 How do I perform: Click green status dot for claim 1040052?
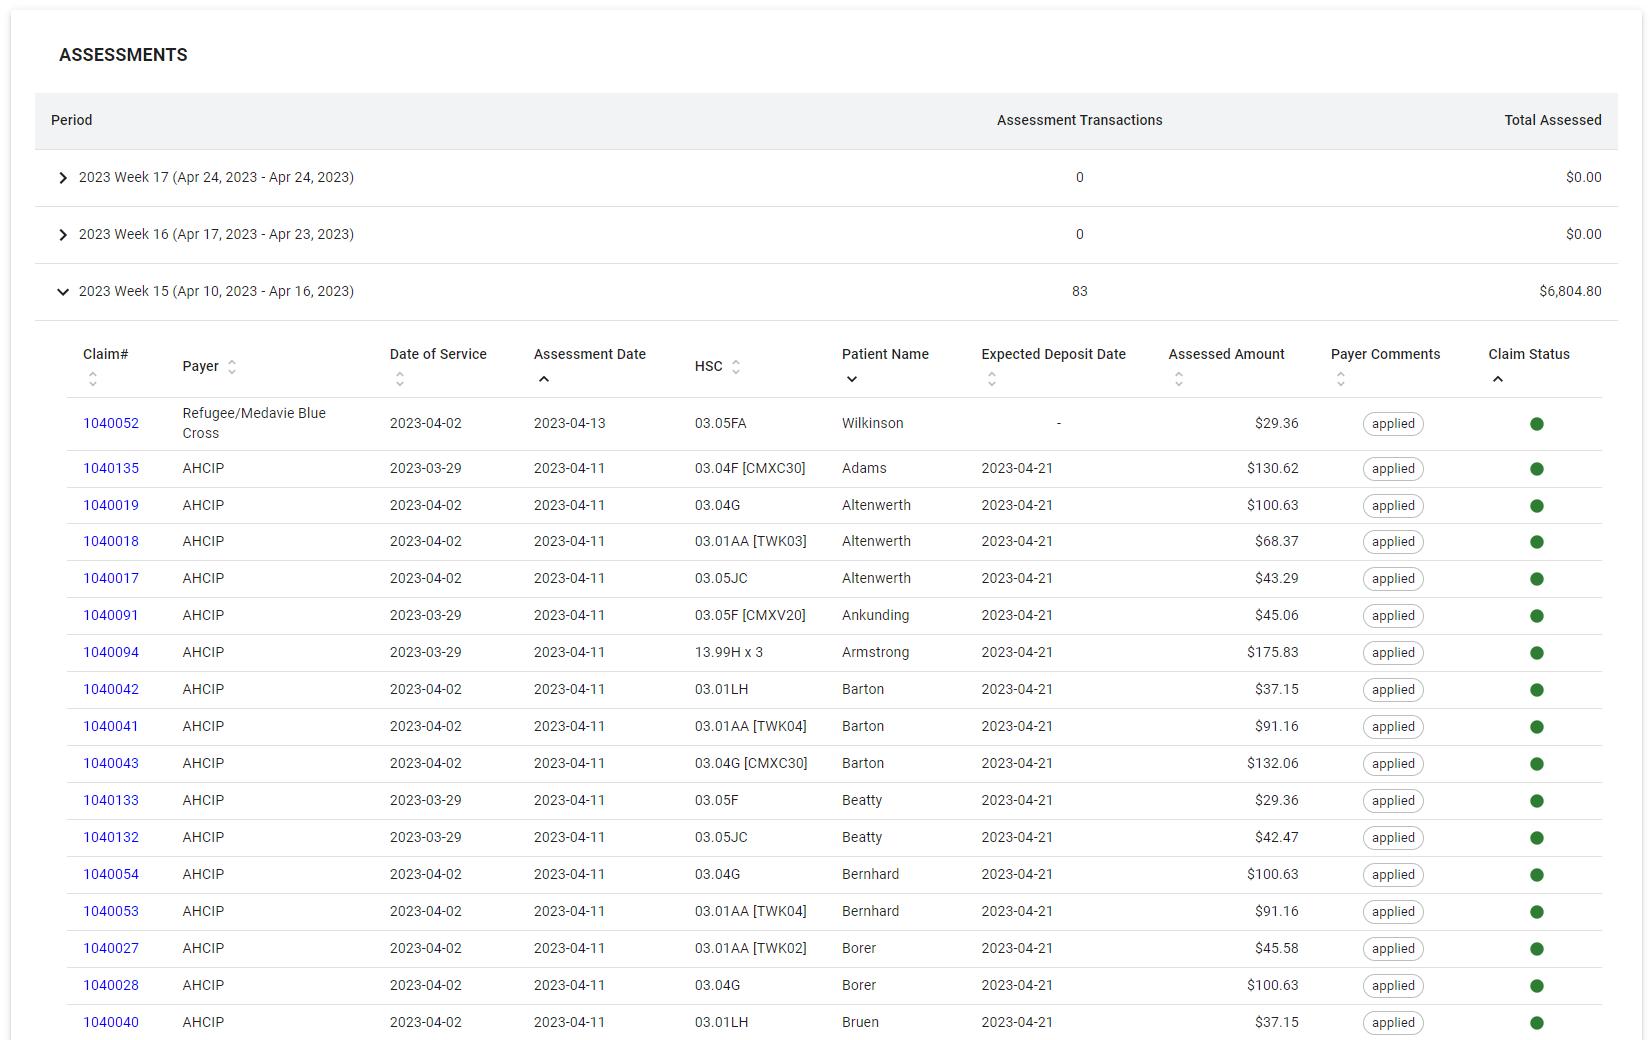click(1537, 424)
